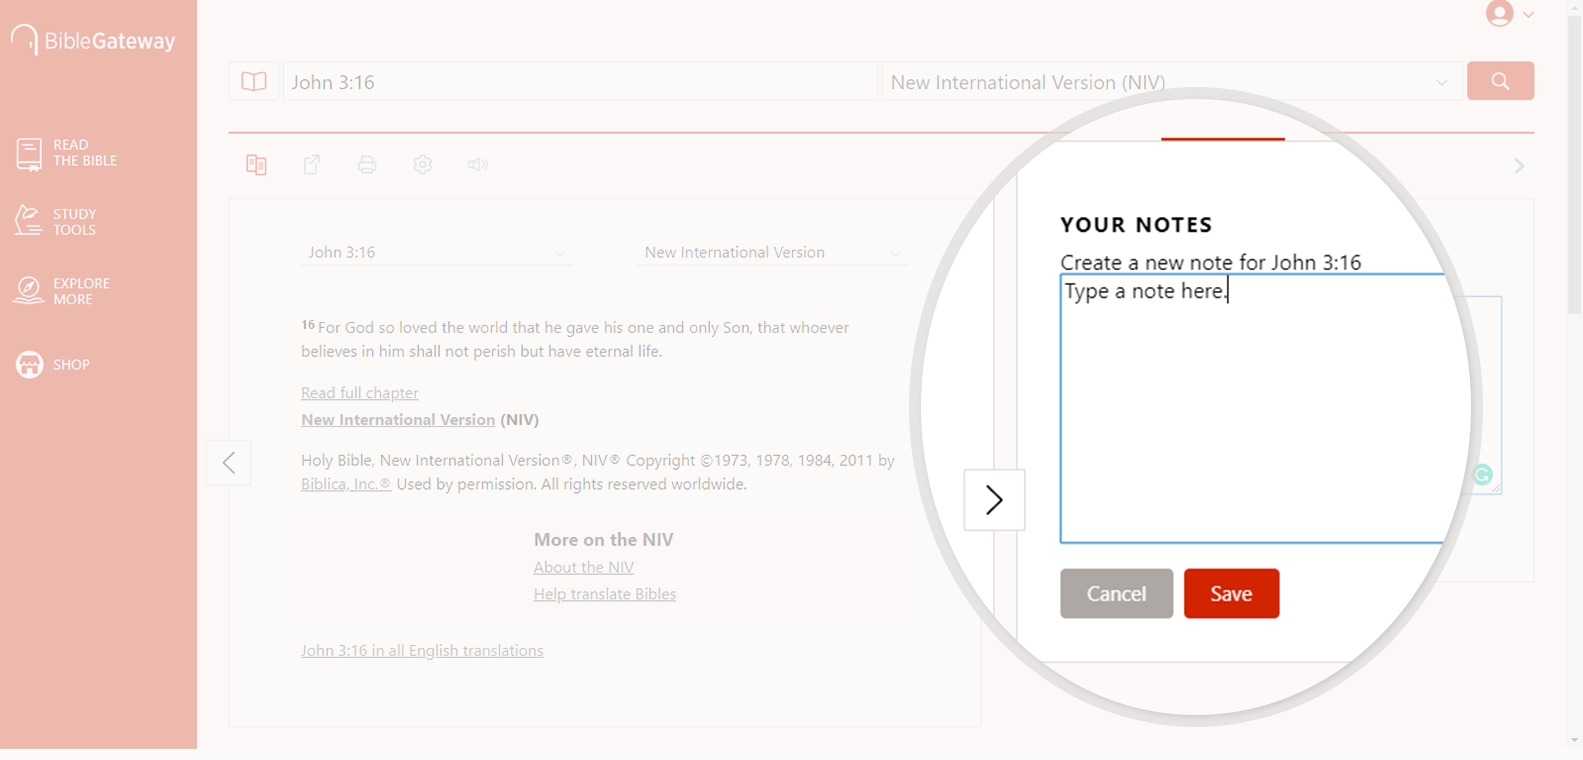Click the share passage icon

pos(312,165)
